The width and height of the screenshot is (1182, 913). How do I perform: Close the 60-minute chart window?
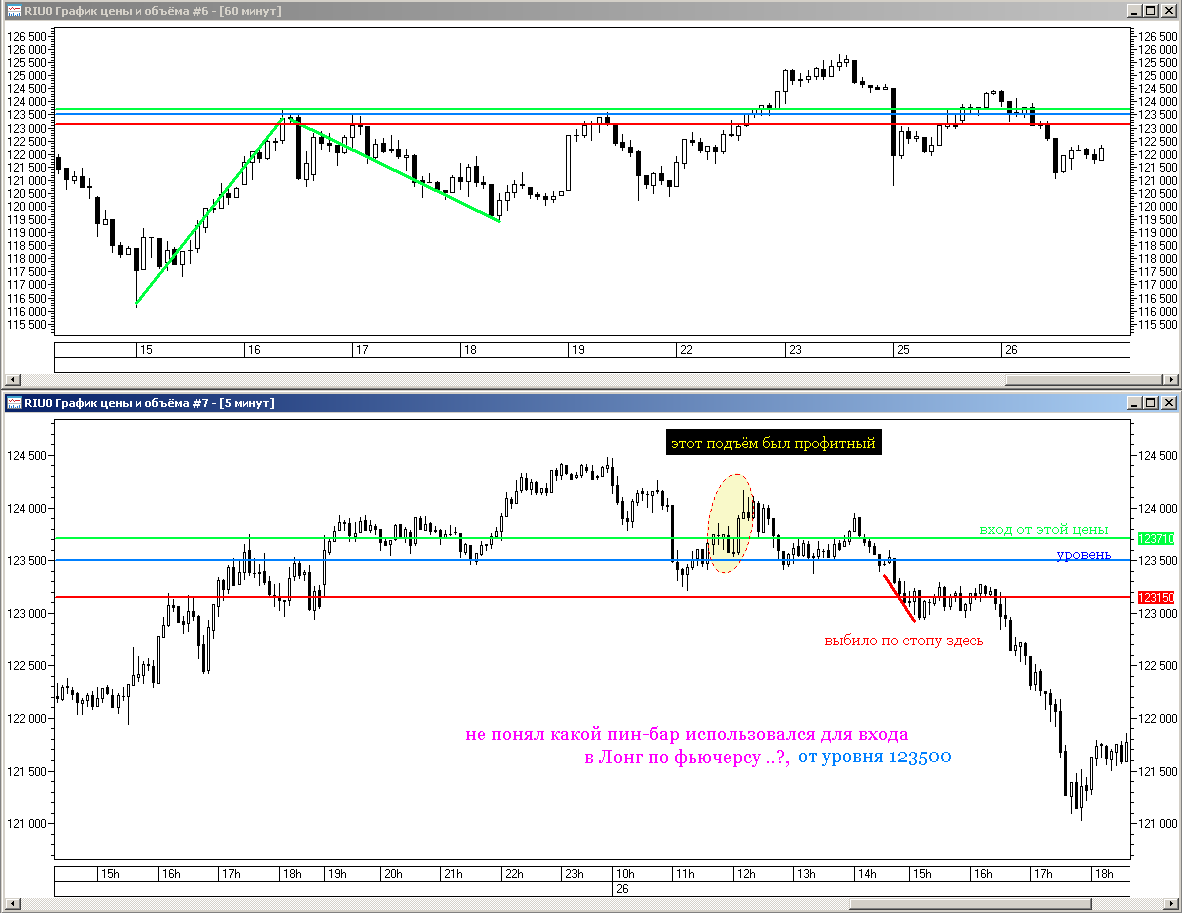coord(1168,11)
